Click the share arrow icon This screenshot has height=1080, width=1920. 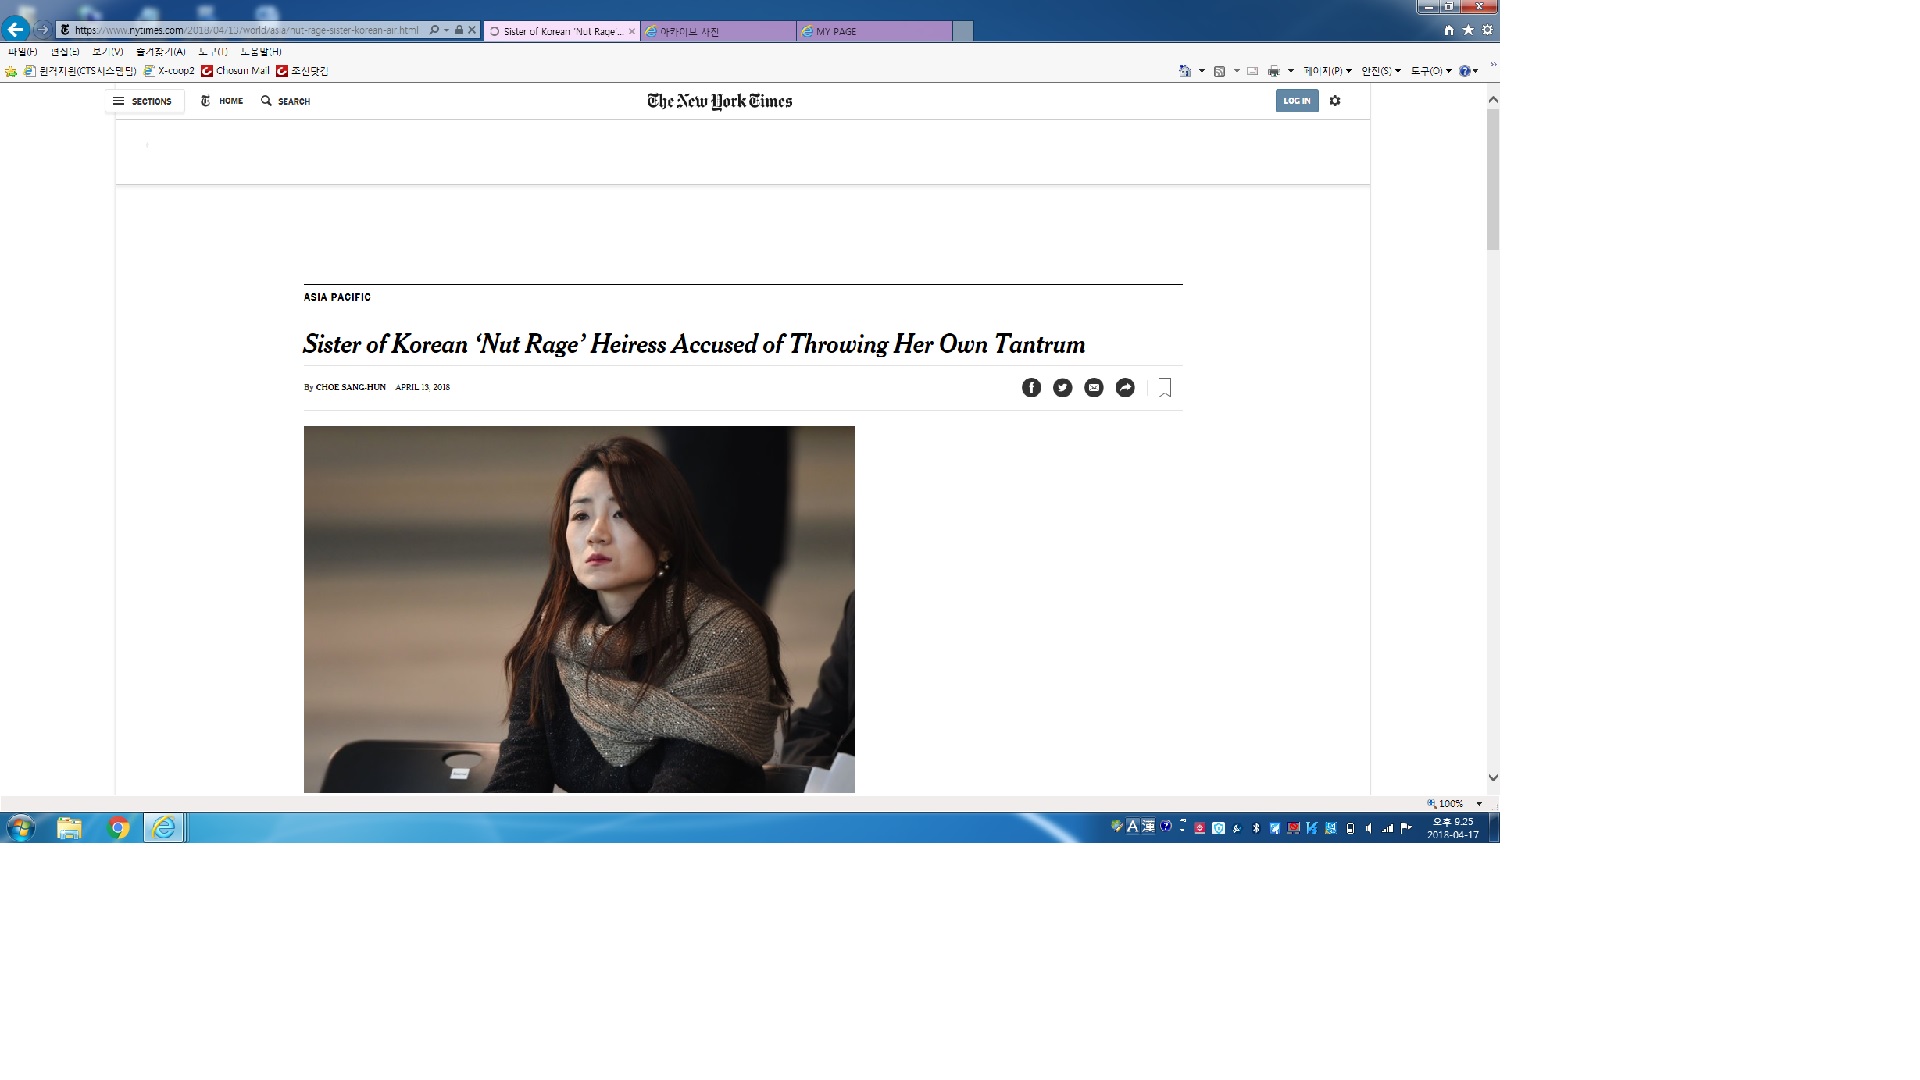click(x=1125, y=388)
